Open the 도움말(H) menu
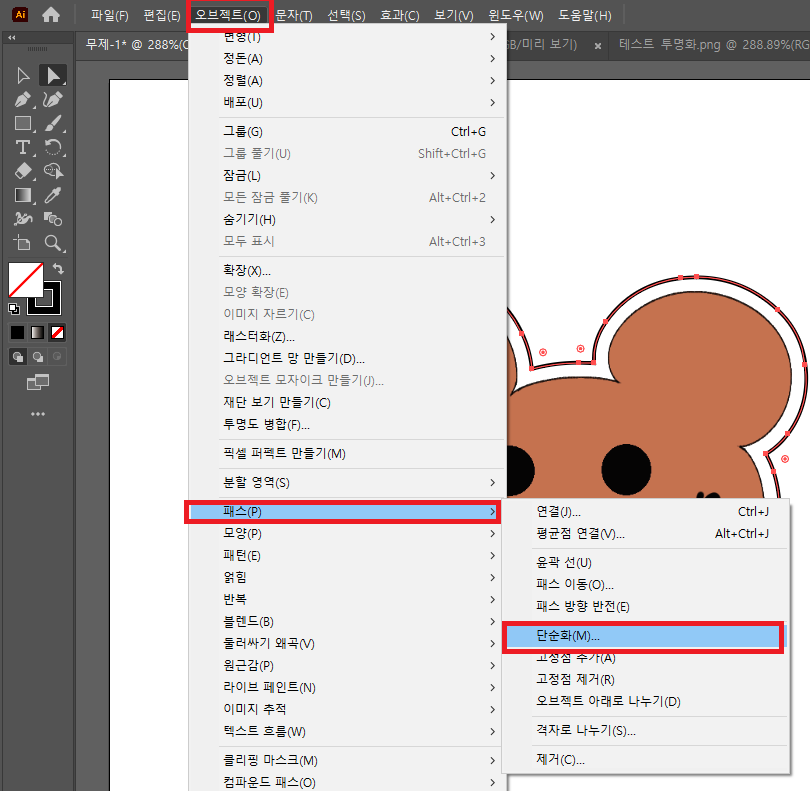 pyautogui.click(x=584, y=15)
